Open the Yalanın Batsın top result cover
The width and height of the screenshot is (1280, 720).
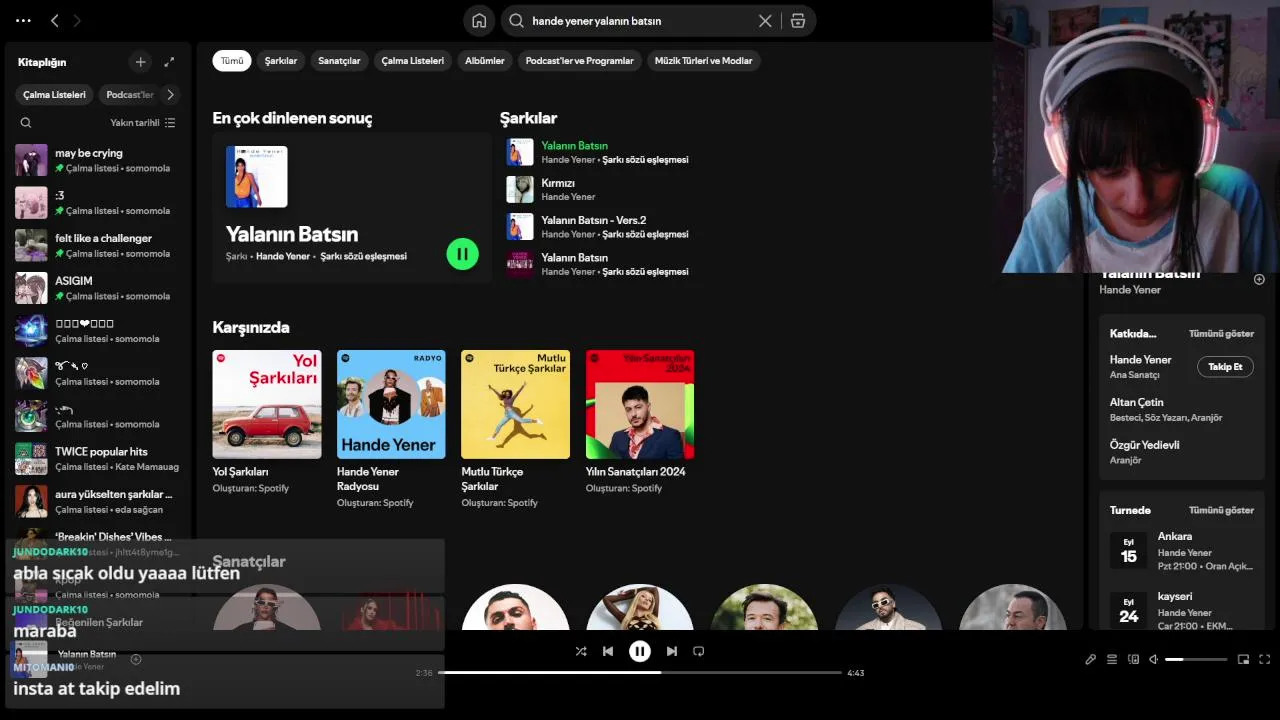[x=257, y=177]
